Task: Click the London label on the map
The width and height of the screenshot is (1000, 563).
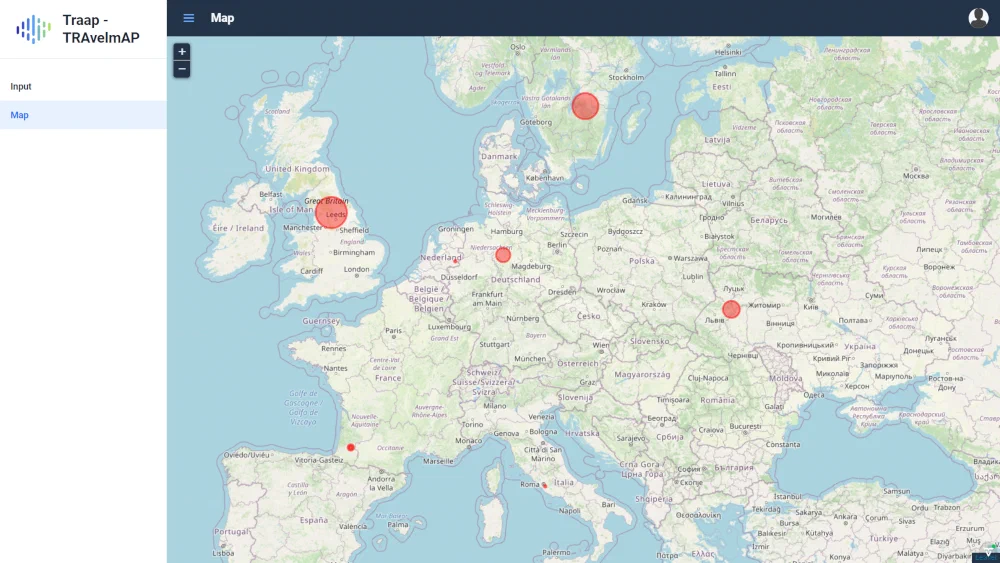Action: tap(357, 269)
